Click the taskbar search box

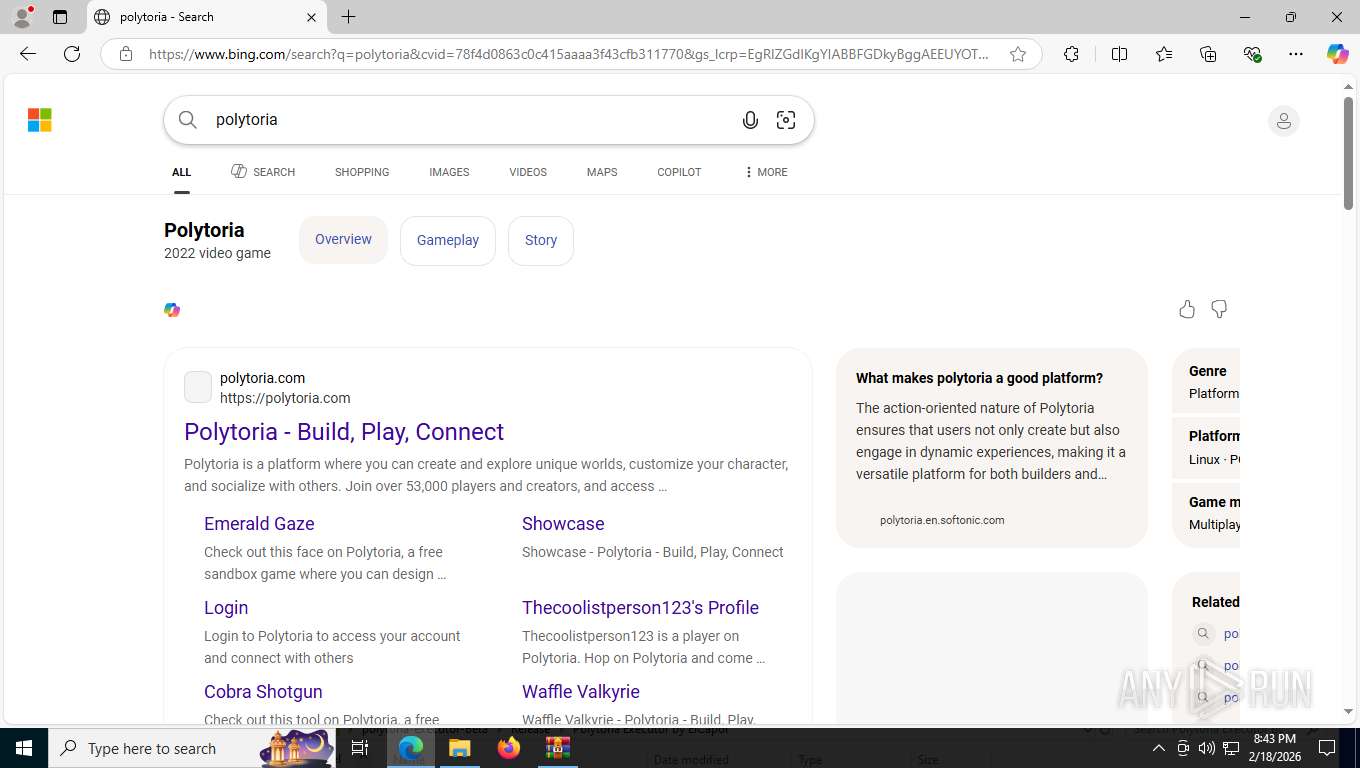(193, 748)
